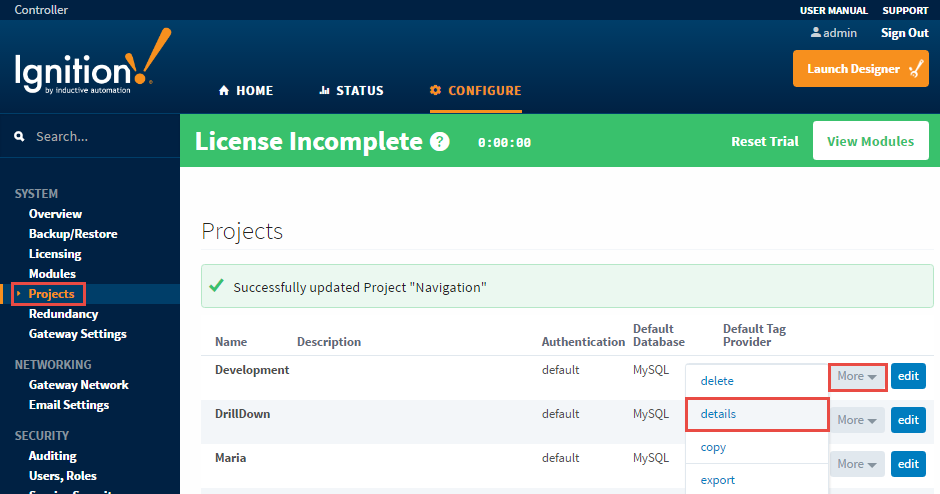Image resolution: width=940 pixels, height=494 pixels.
Task: Open Email Settings
Action: [x=69, y=405]
